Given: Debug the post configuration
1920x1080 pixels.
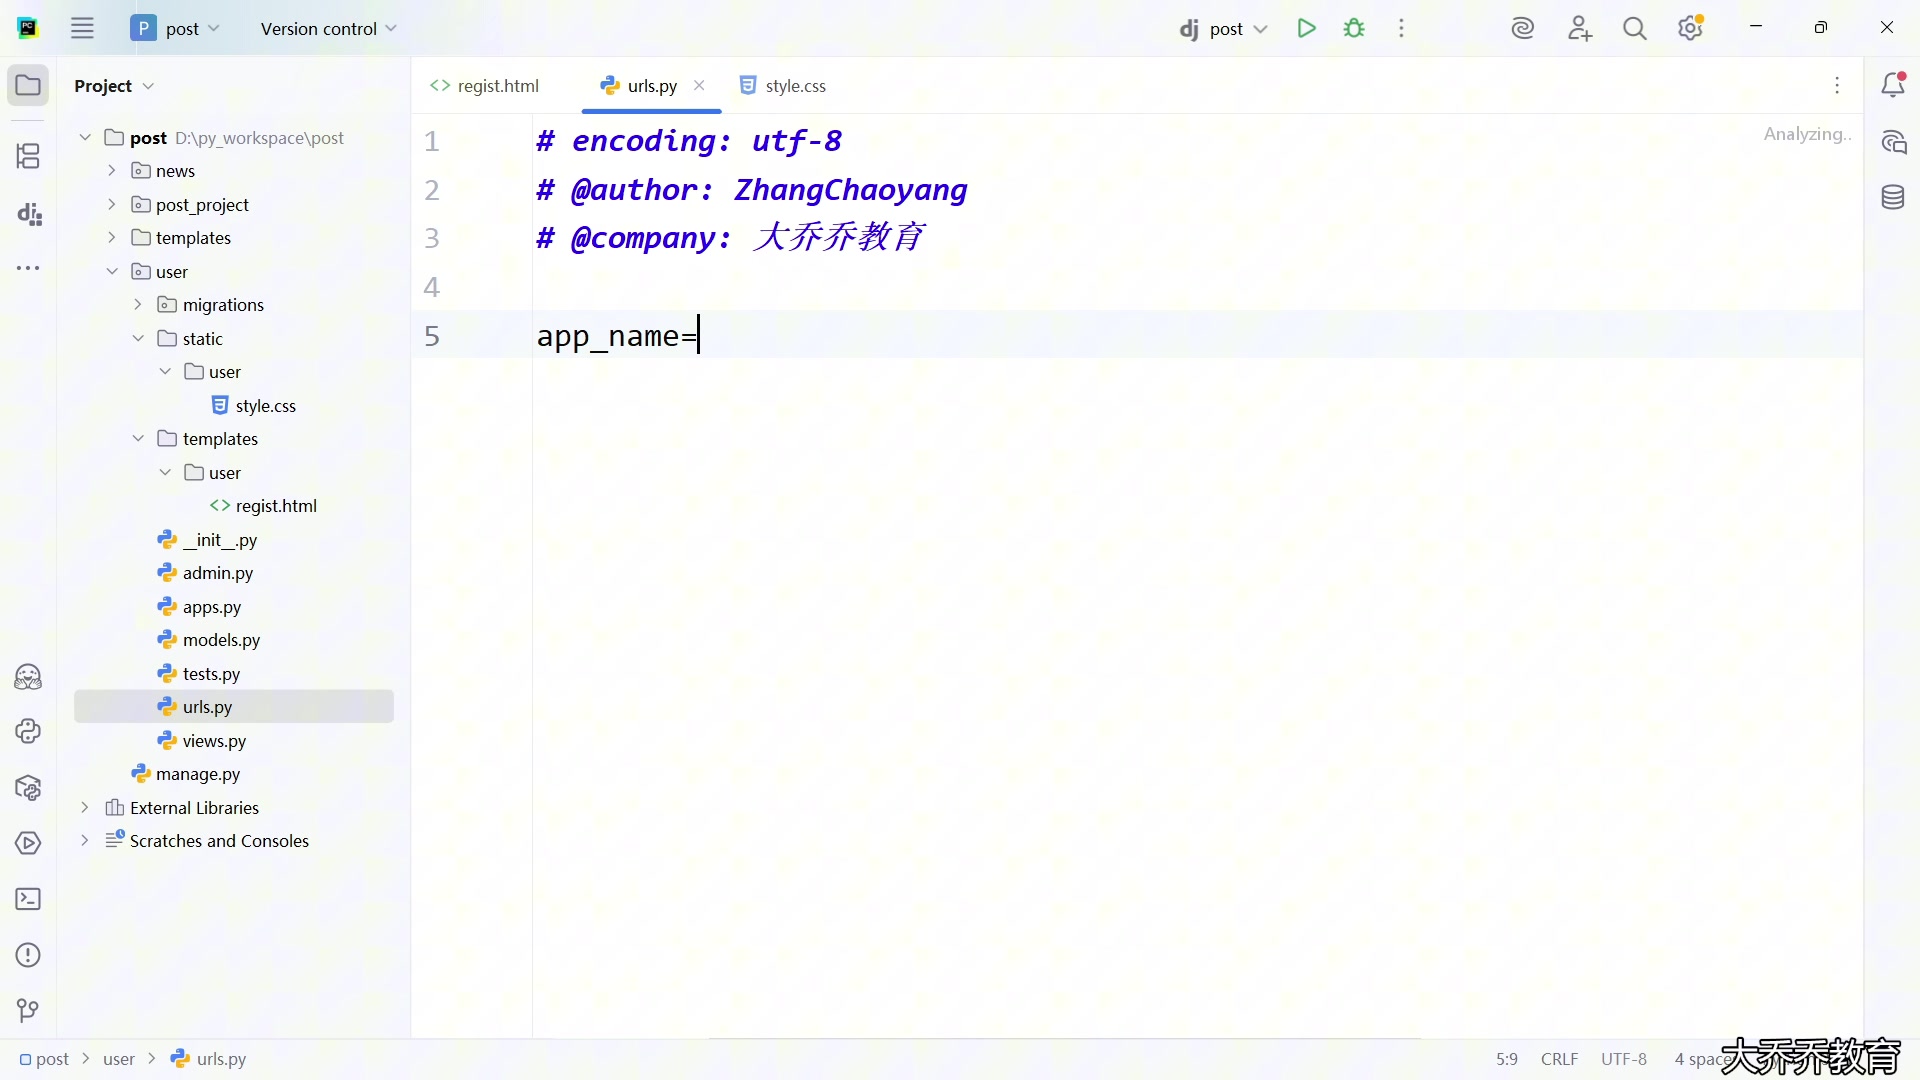Looking at the screenshot, I should (1354, 28).
